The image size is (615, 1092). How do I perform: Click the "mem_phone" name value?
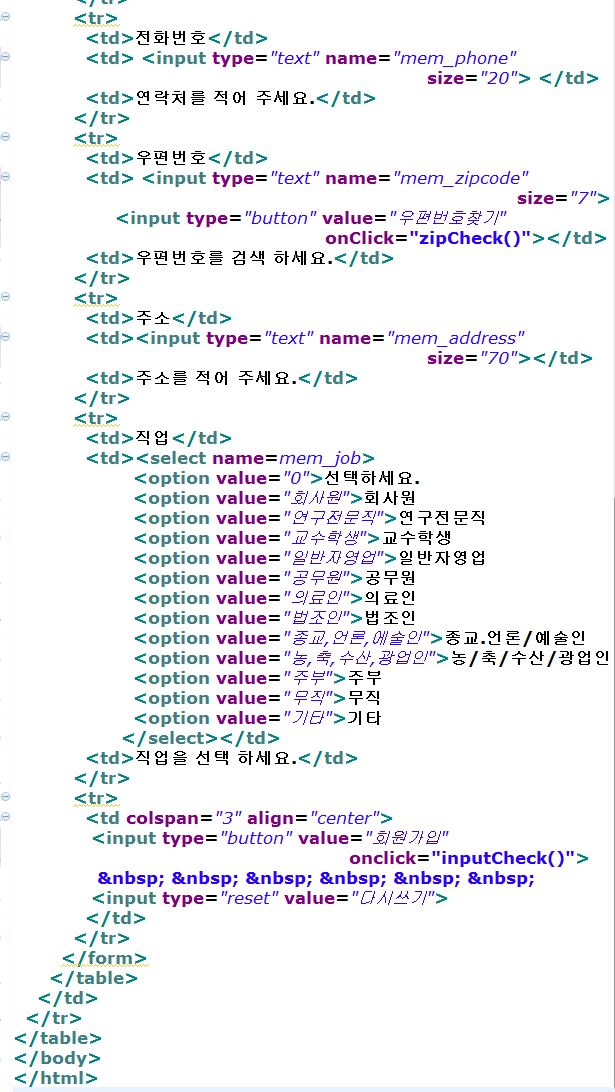(x=455, y=58)
